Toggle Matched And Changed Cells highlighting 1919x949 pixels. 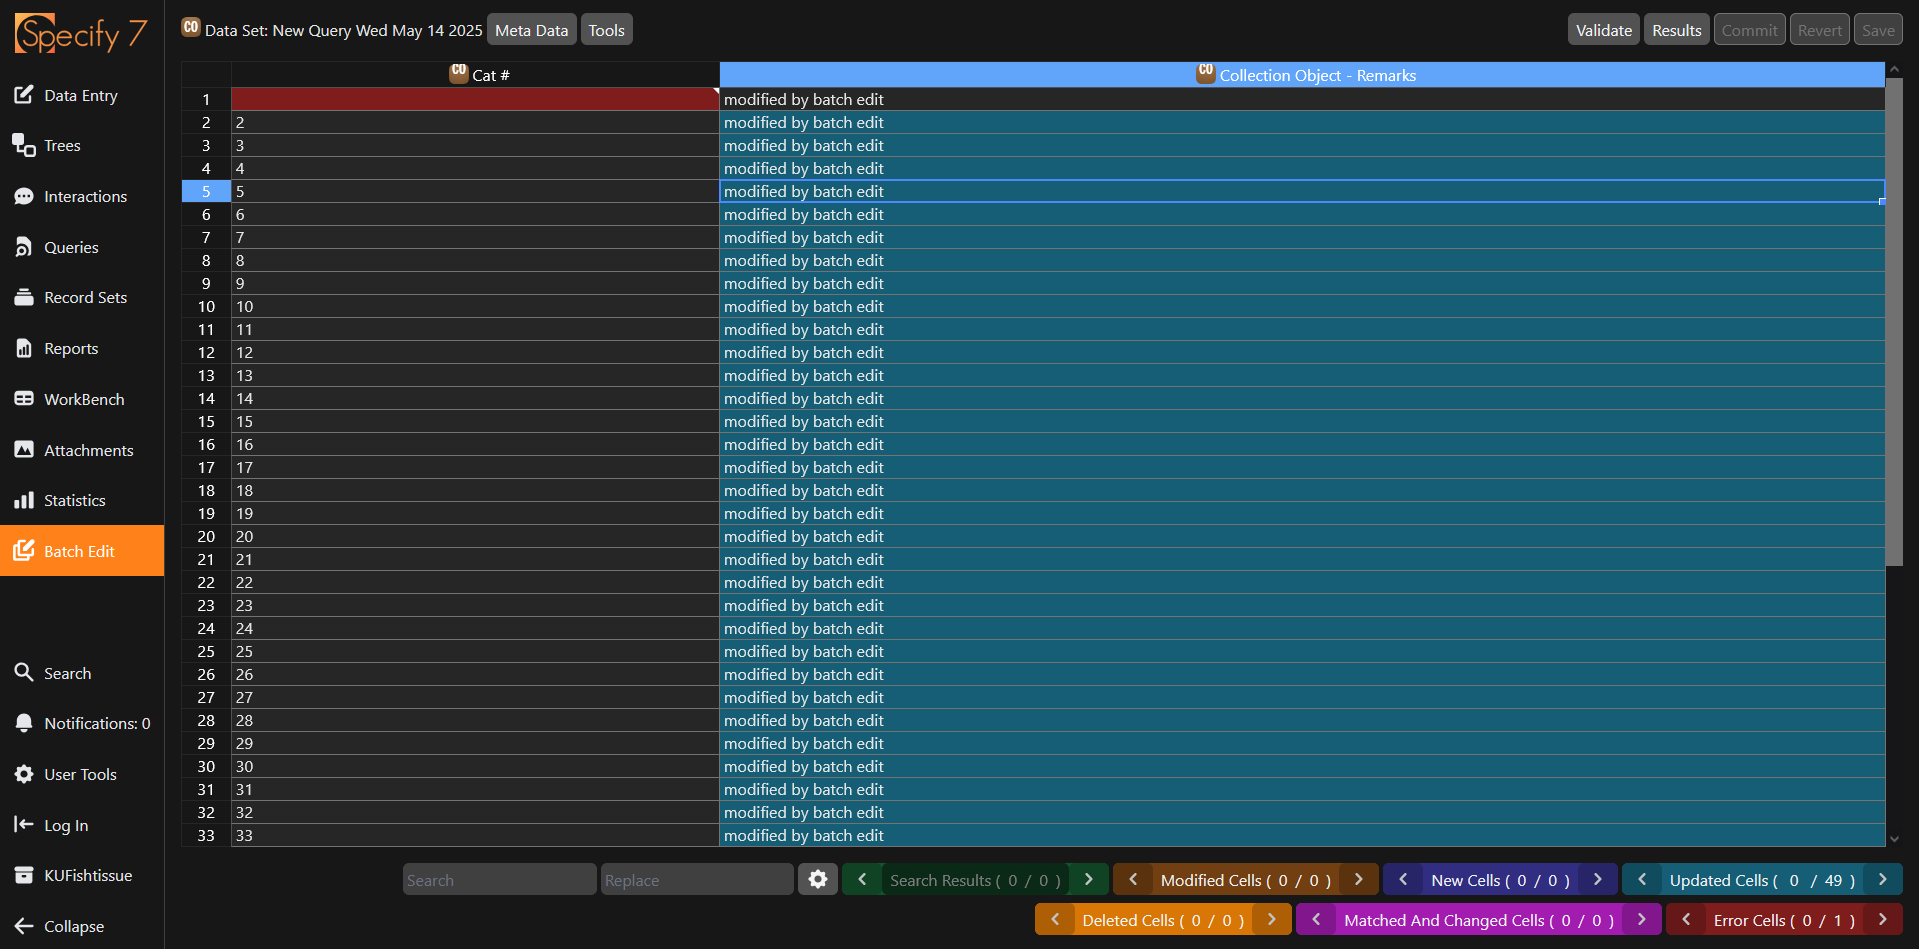coord(1479,920)
